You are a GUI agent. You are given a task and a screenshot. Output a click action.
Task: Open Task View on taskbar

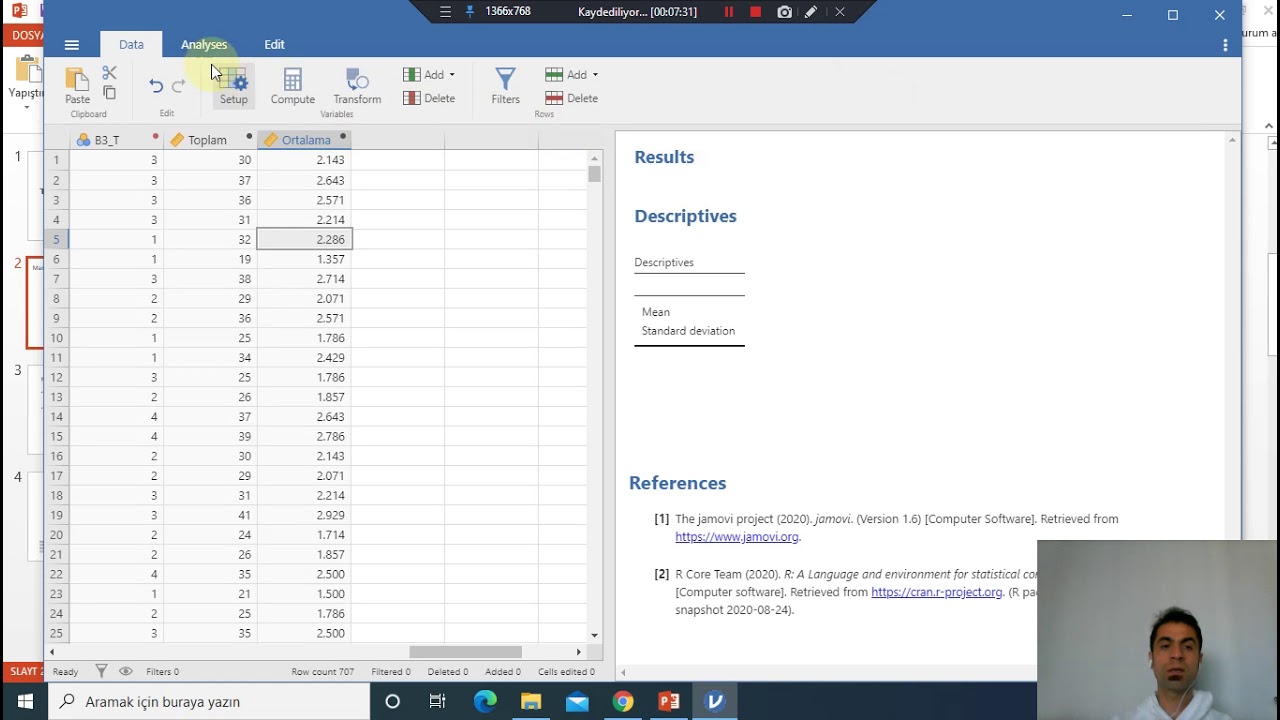[437, 701]
